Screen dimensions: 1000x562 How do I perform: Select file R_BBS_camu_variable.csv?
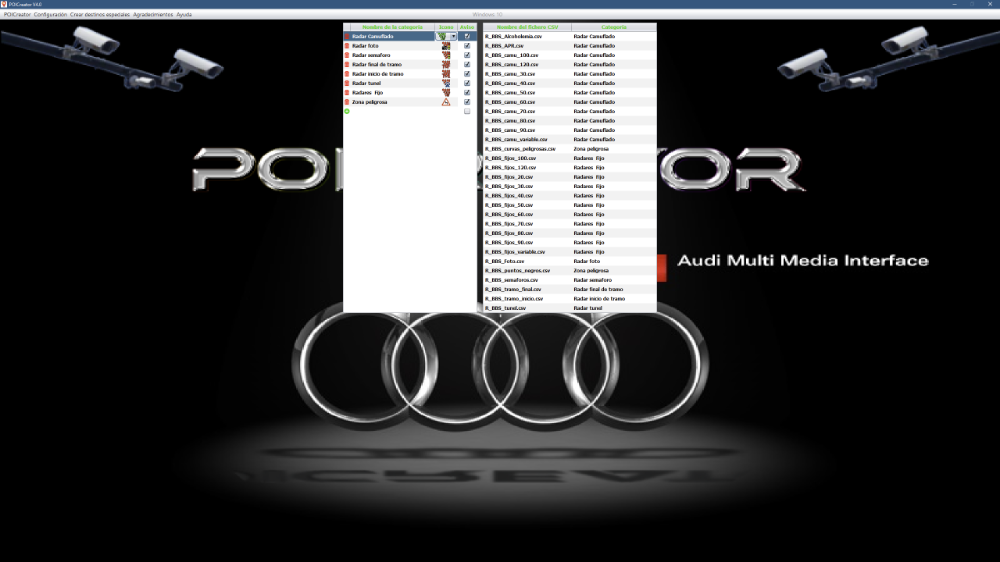point(516,140)
